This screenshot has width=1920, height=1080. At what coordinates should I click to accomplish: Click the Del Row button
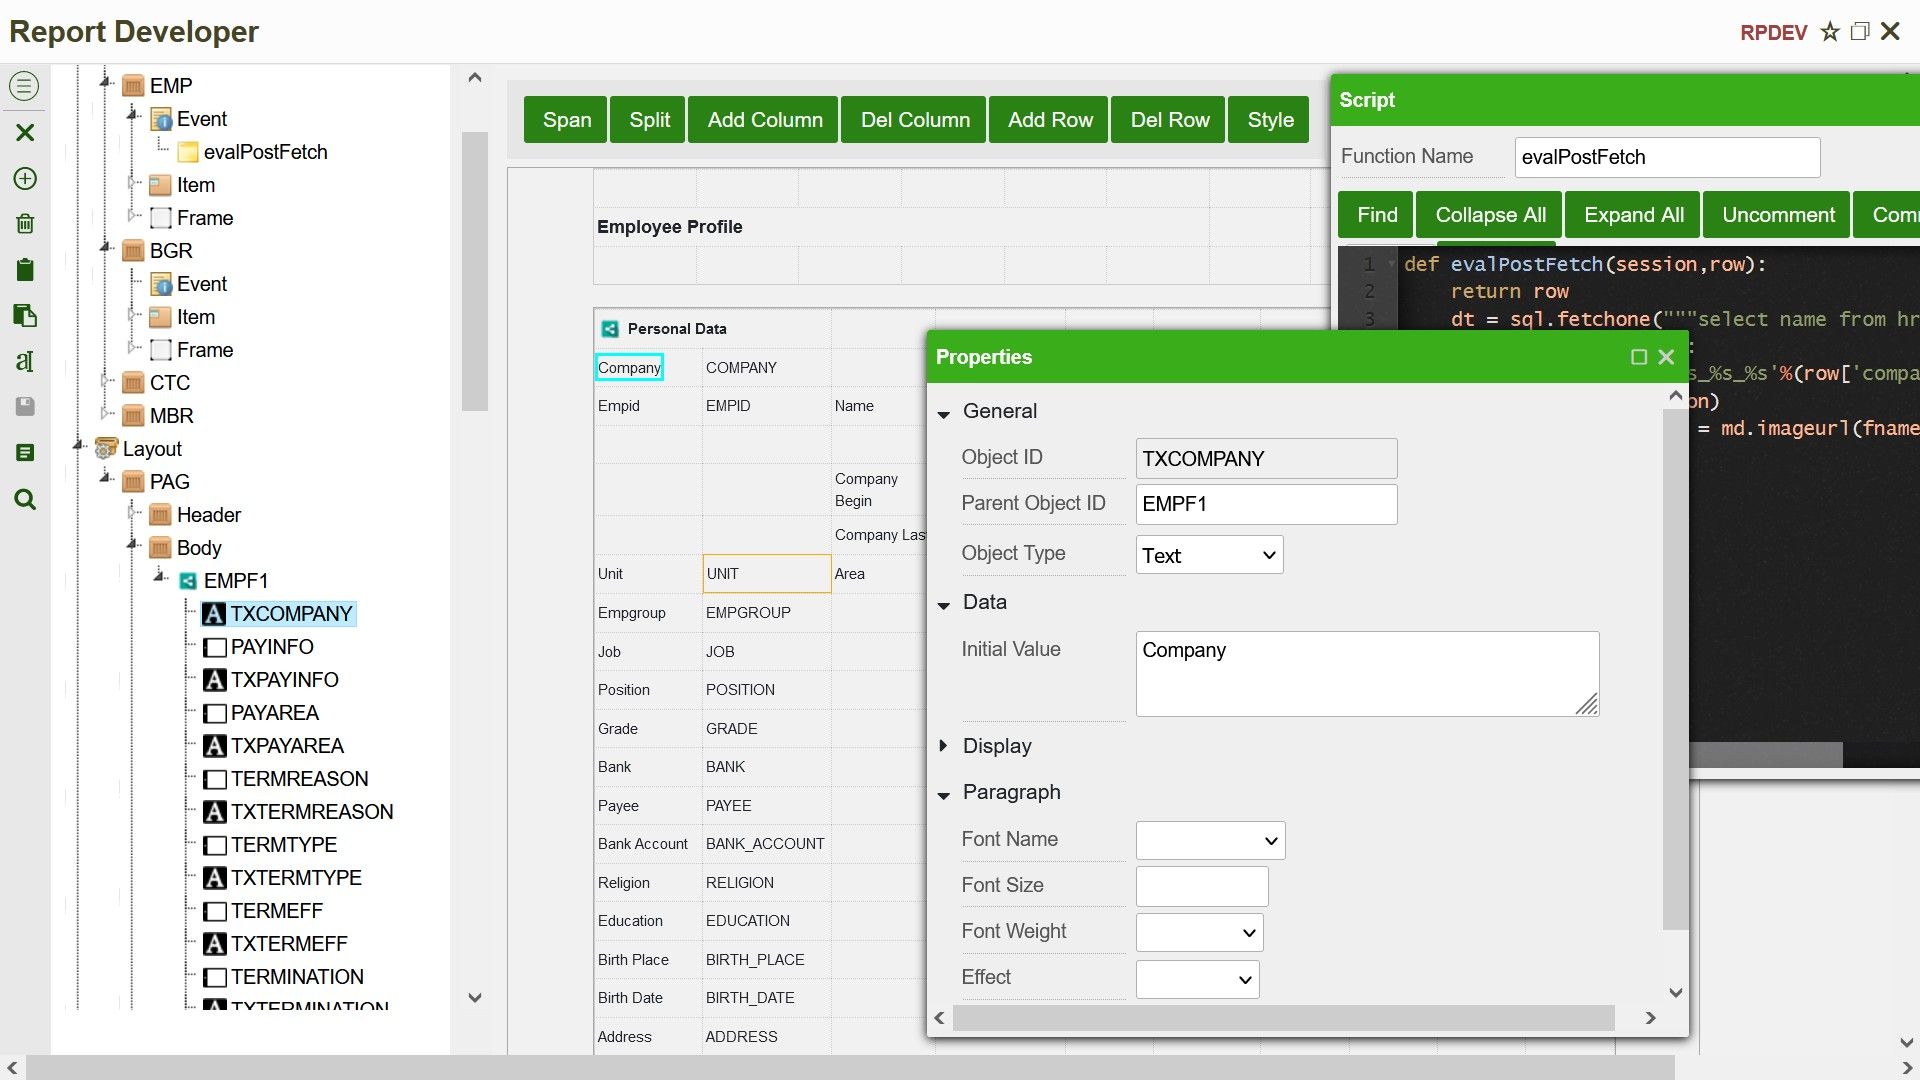point(1170,120)
